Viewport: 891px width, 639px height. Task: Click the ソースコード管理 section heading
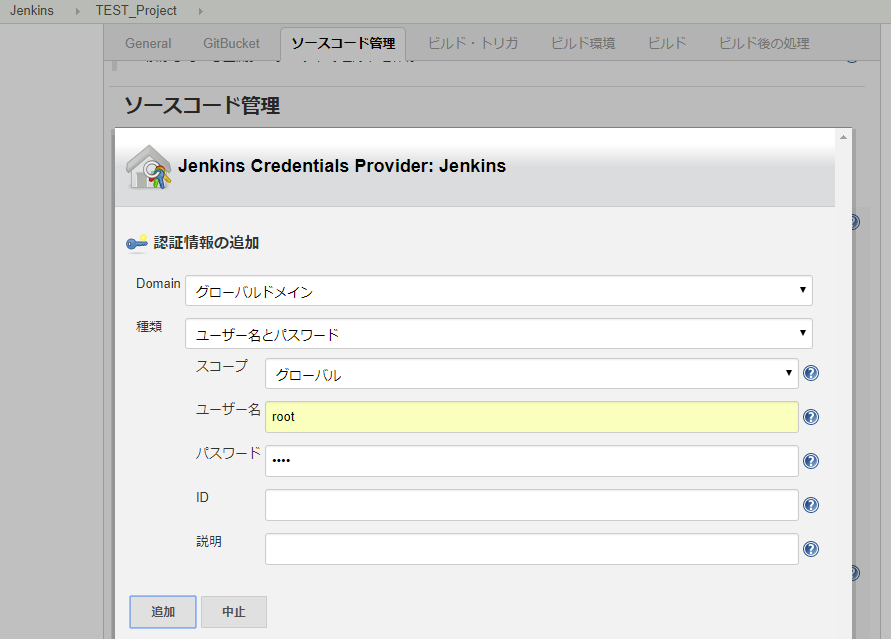tap(202, 106)
